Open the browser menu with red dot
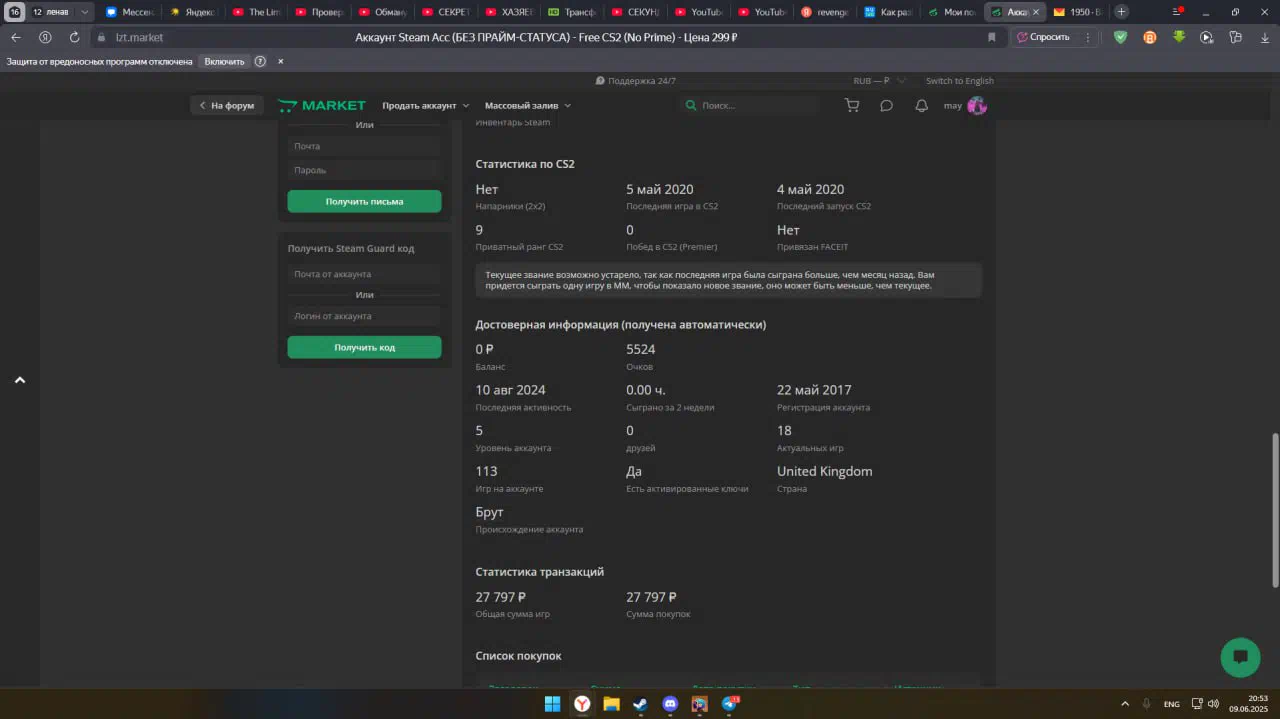Image resolution: width=1280 pixels, height=719 pixels. 1178,12
